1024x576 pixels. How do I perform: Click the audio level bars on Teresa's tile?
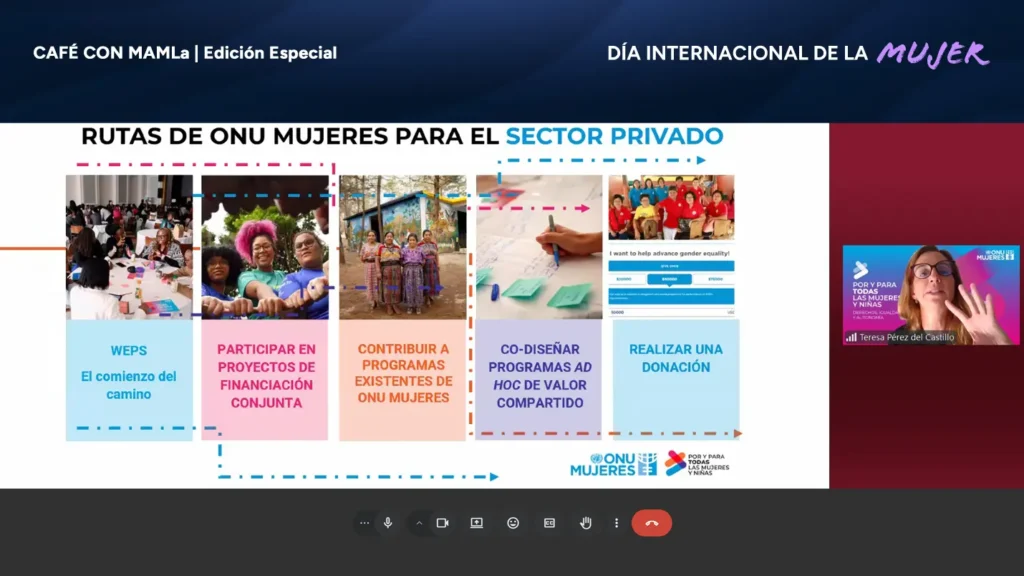click(x=851, y=338)
